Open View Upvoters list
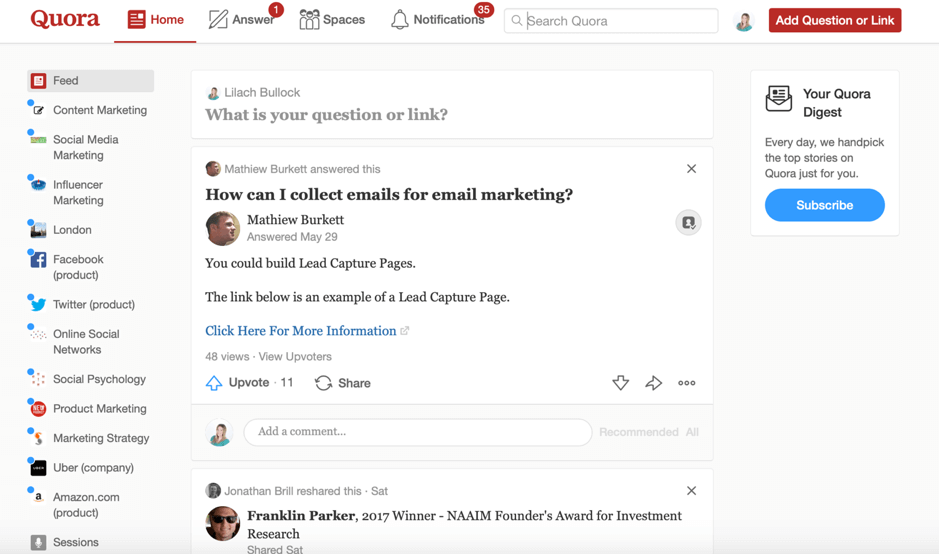Screen dimensions: 939x554 (295, 357)
